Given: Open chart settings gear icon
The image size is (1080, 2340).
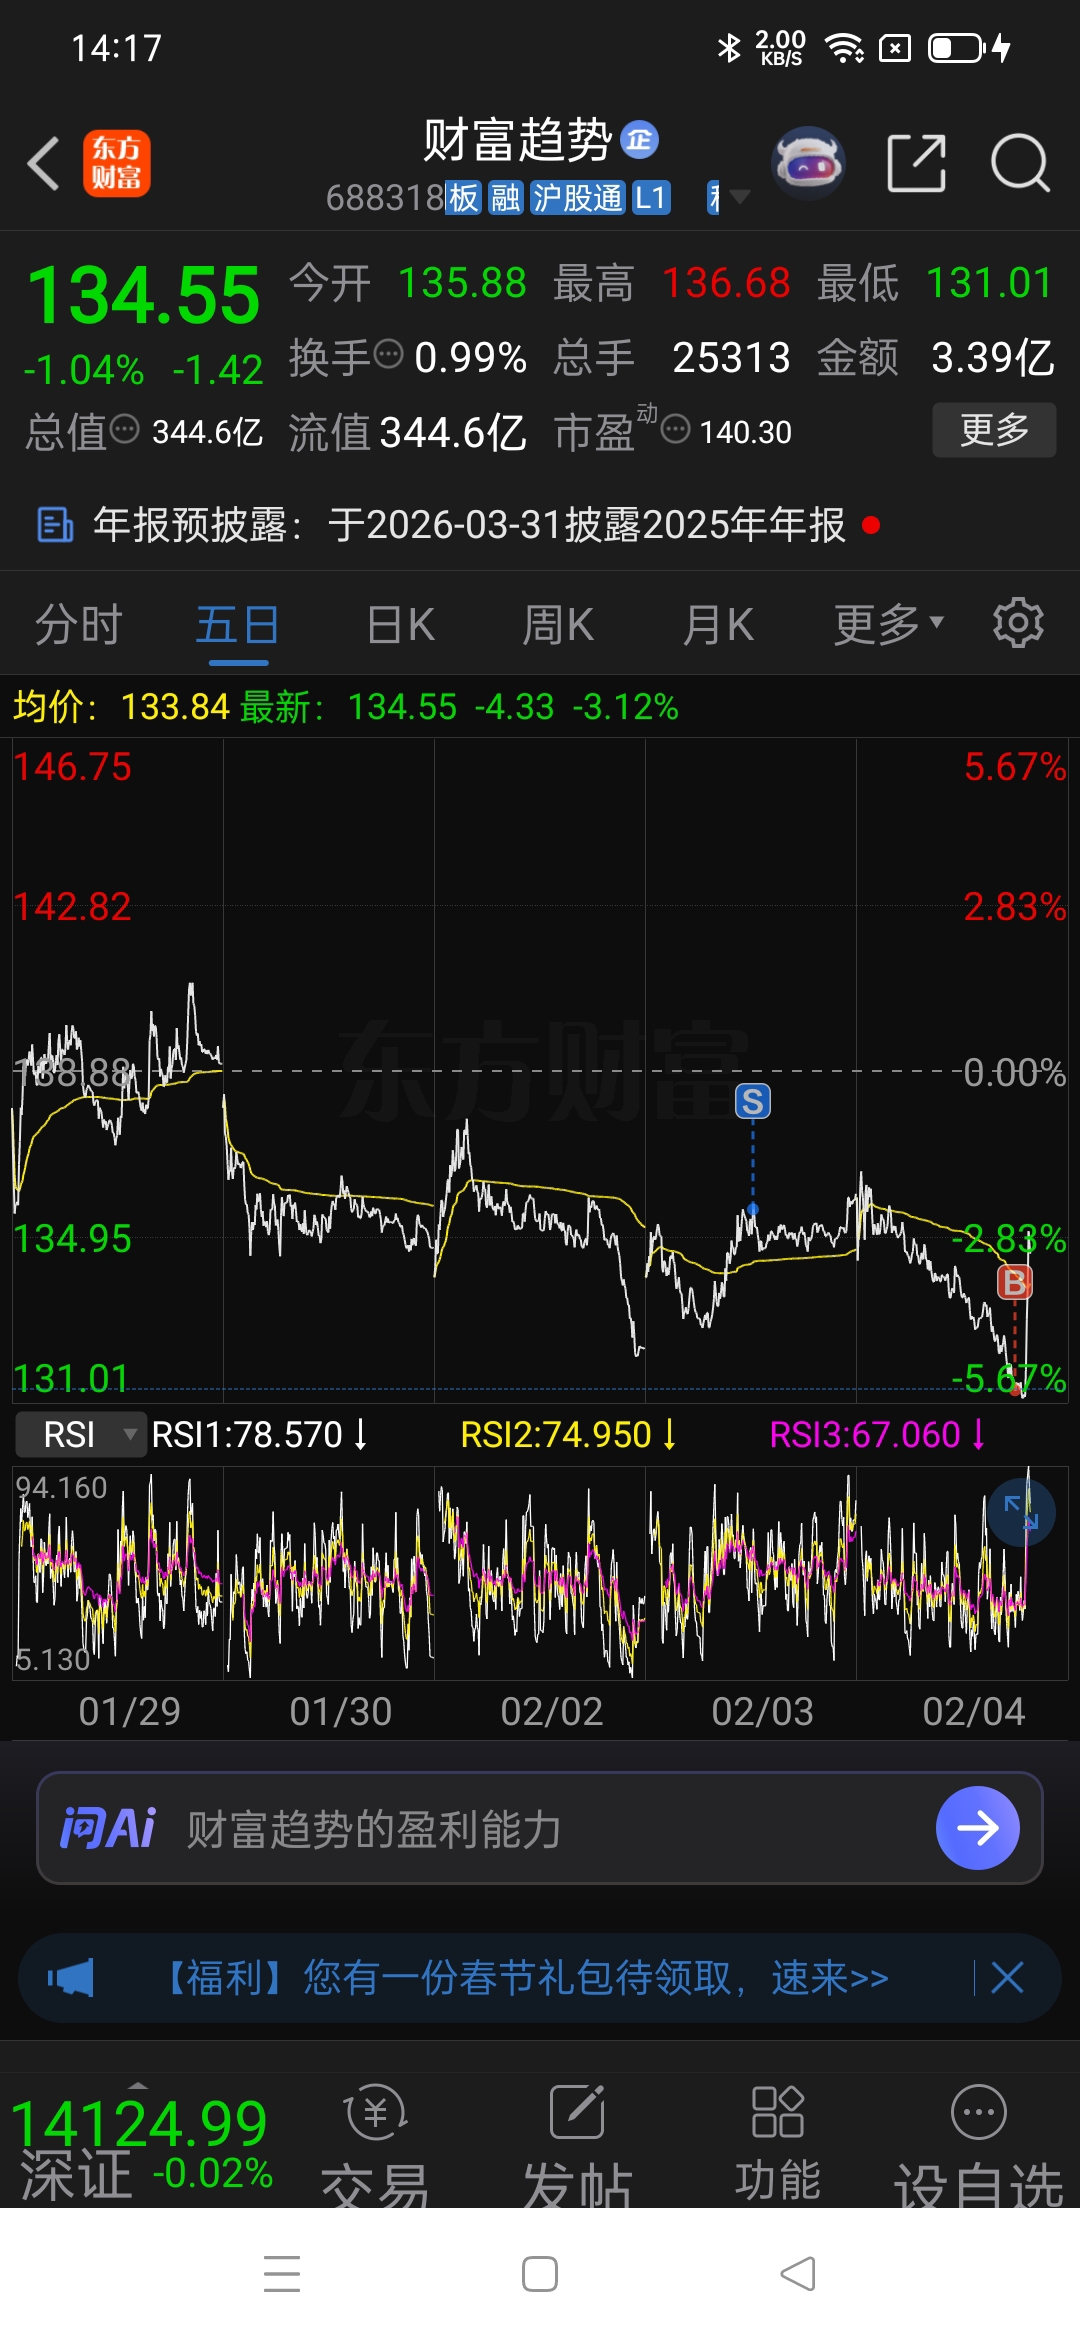Looking at the screenshot, I should pyautogui.click(x=1018, y=623).
